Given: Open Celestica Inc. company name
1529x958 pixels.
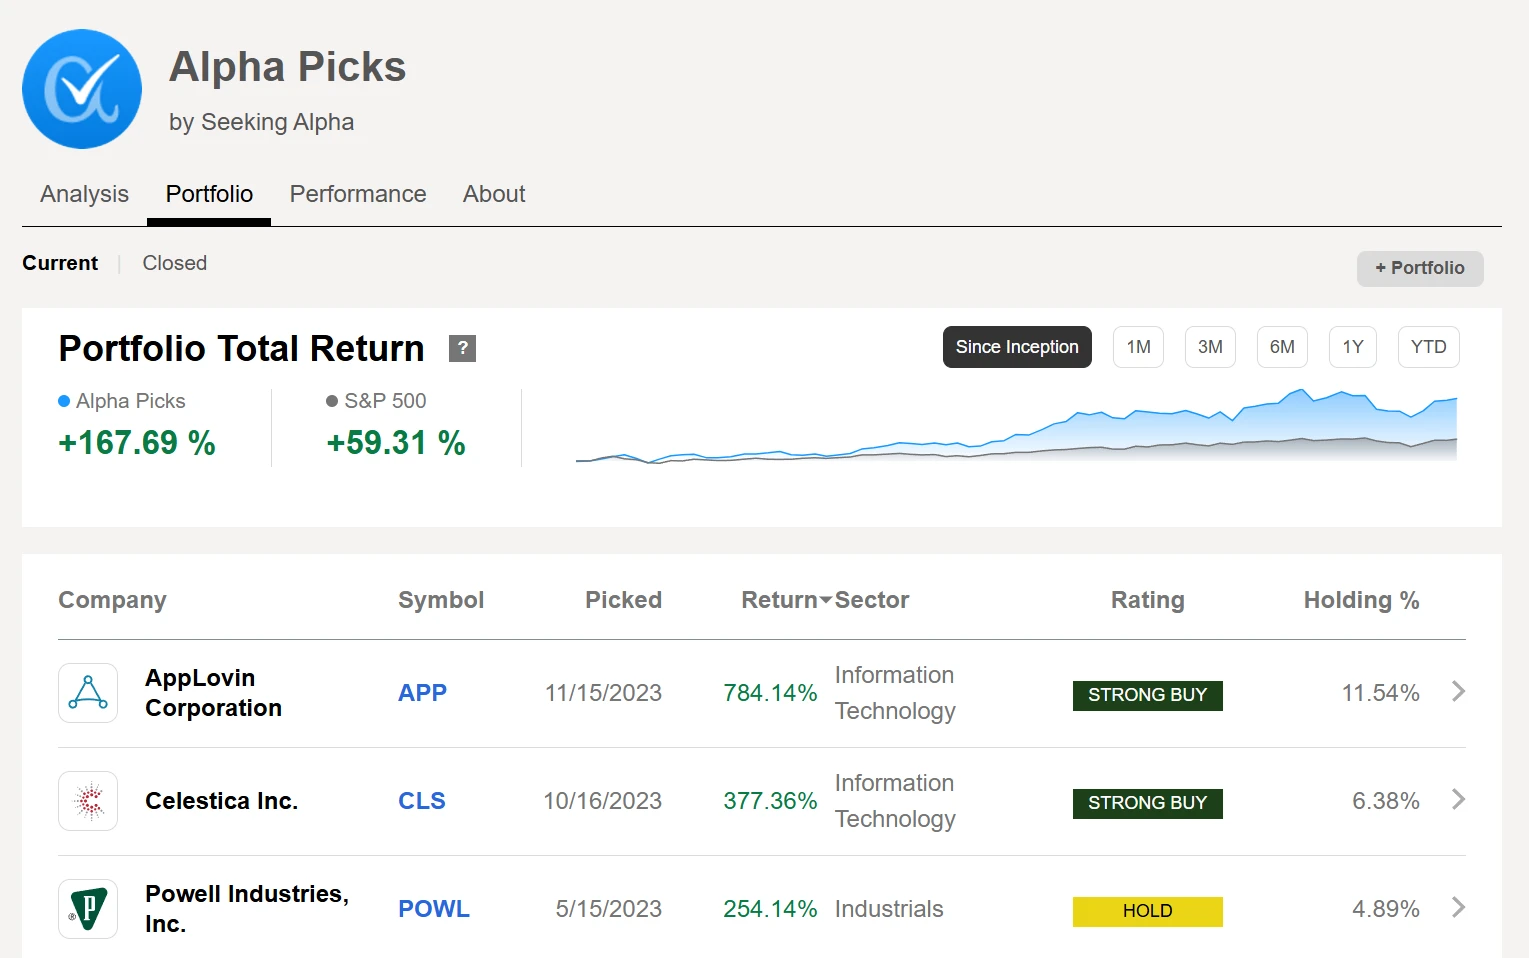Looking at the screenshot, I should coord(221,801).
